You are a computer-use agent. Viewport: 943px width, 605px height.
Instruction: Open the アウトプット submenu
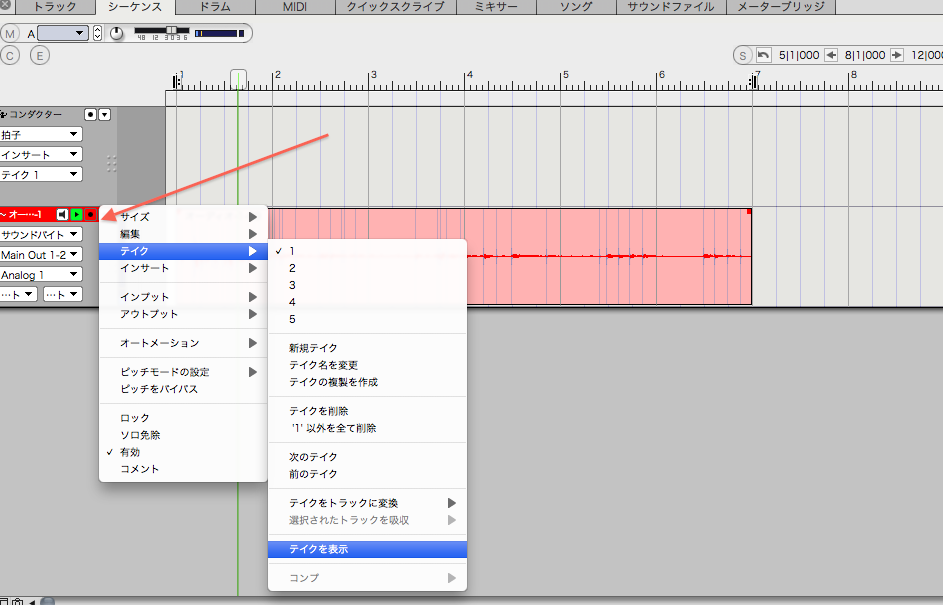(x=183, y=314)
